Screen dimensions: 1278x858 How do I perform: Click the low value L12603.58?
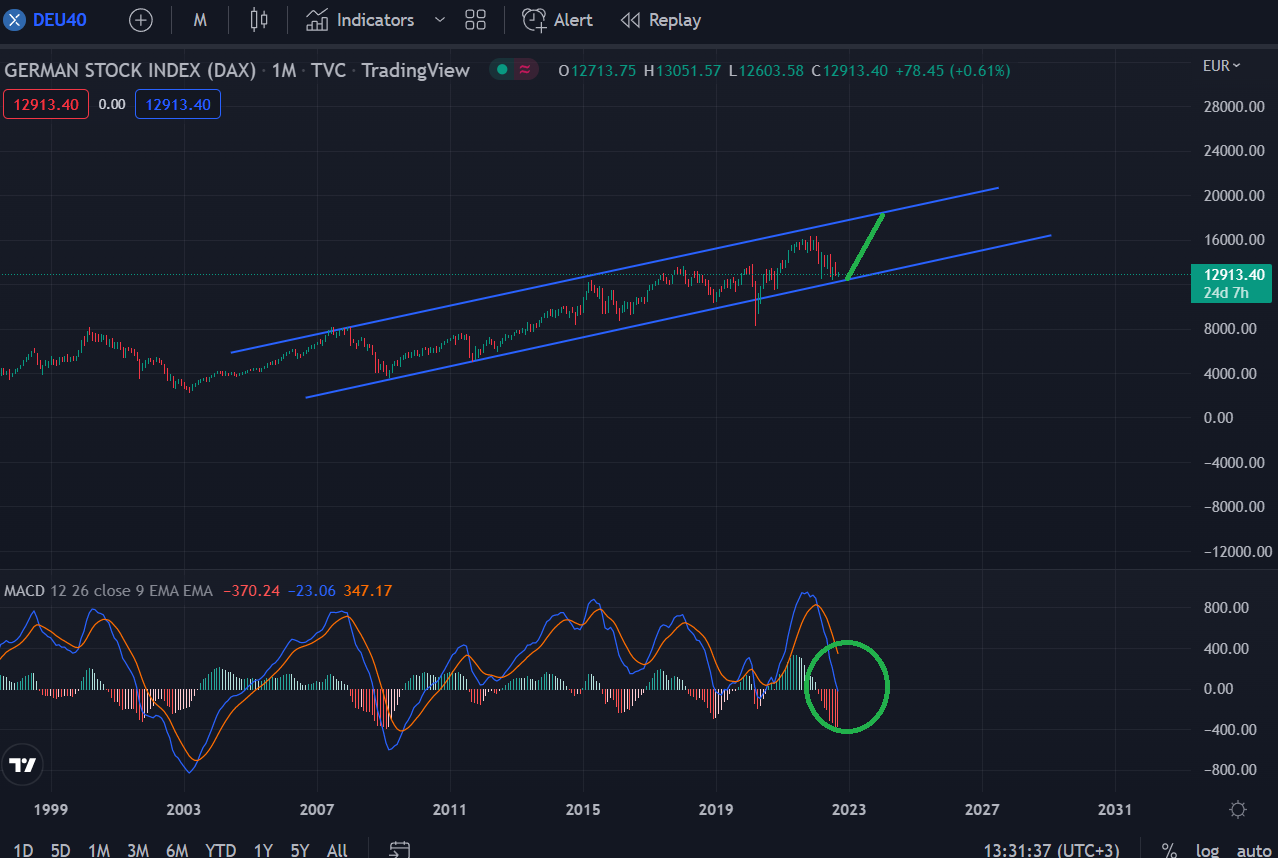766,70
